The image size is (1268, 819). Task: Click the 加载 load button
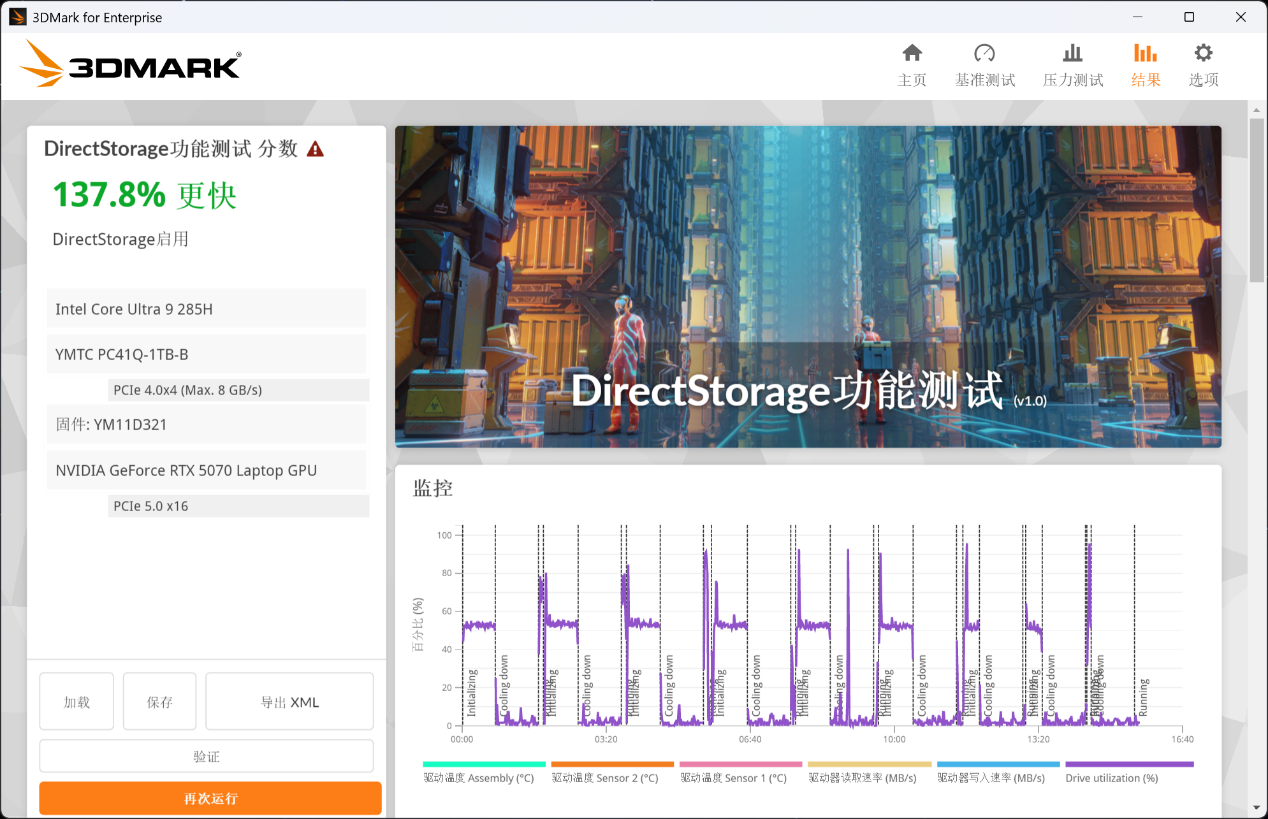[77, 701]
